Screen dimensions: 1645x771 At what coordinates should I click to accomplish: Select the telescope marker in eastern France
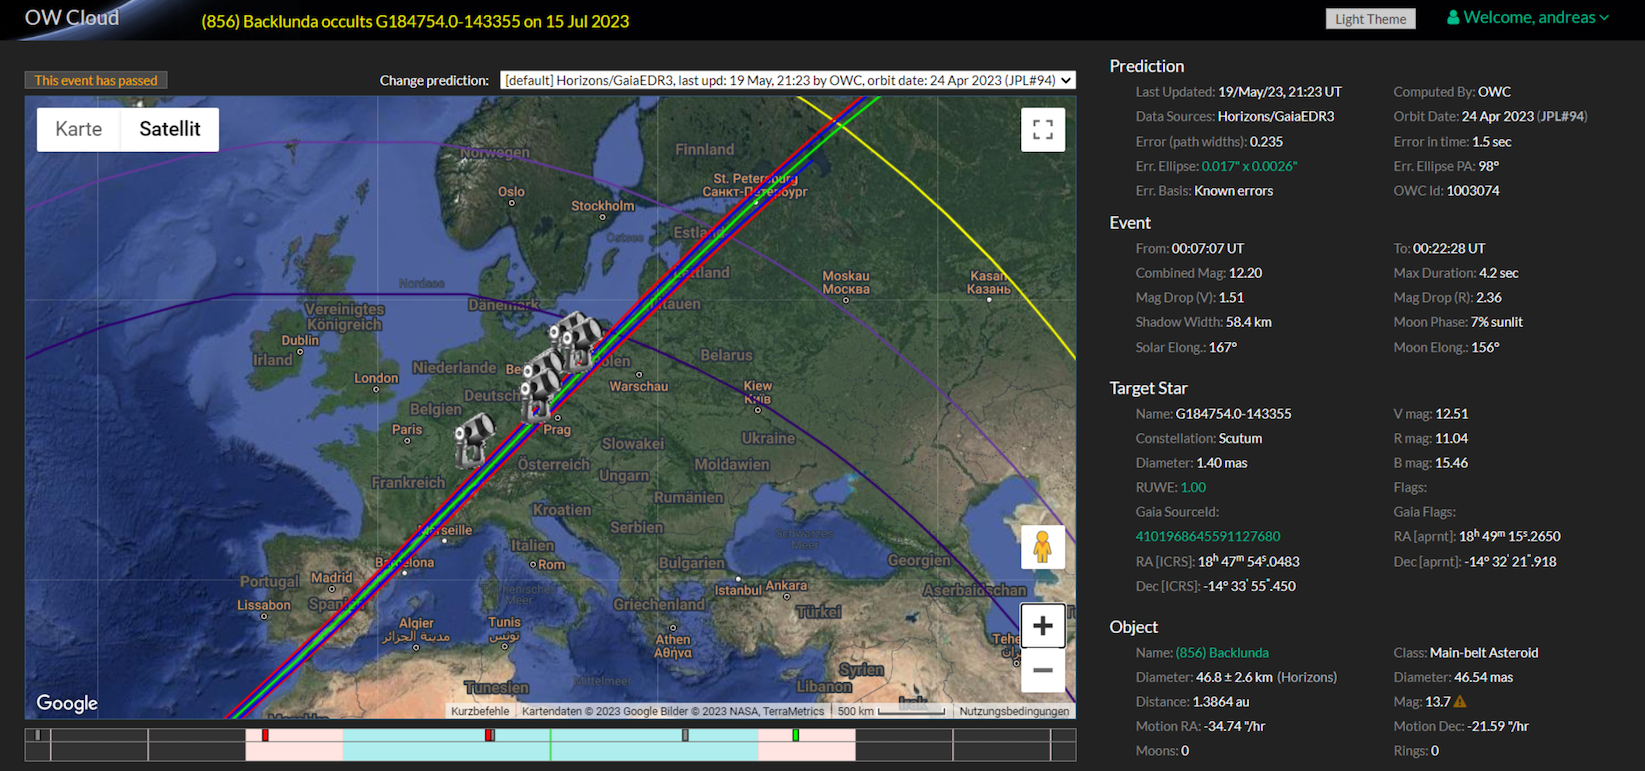(474, 438)
